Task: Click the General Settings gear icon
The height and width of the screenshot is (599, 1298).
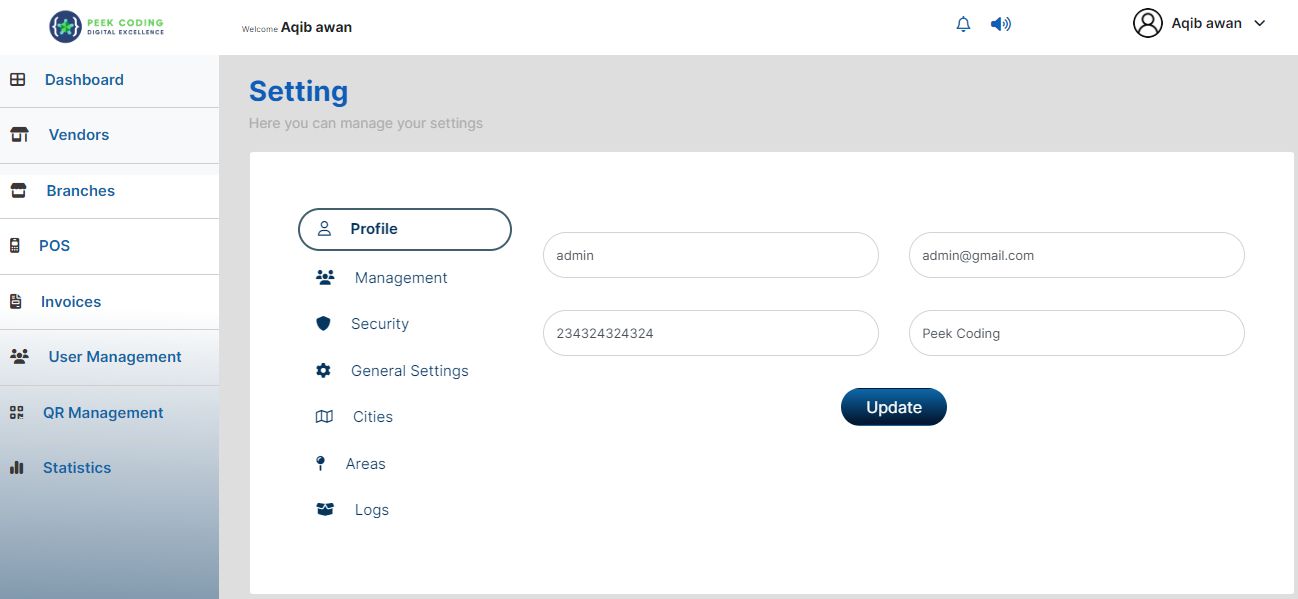Action: [x=323, y=371]
